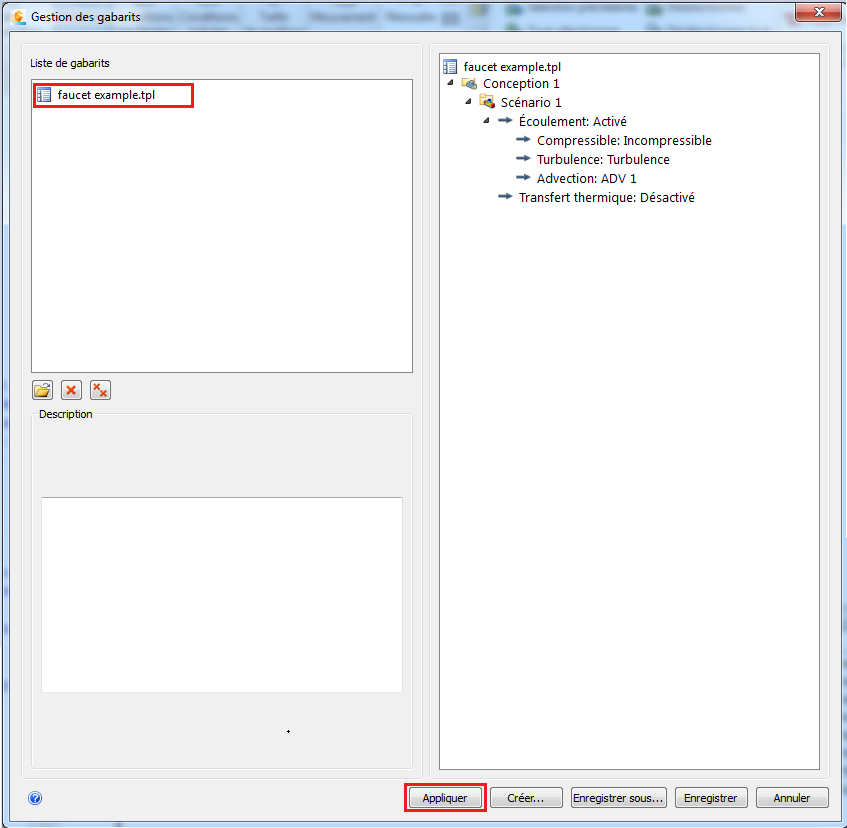
Task: Collapse the Conception 1 tree node
Action: pos(451,83)
